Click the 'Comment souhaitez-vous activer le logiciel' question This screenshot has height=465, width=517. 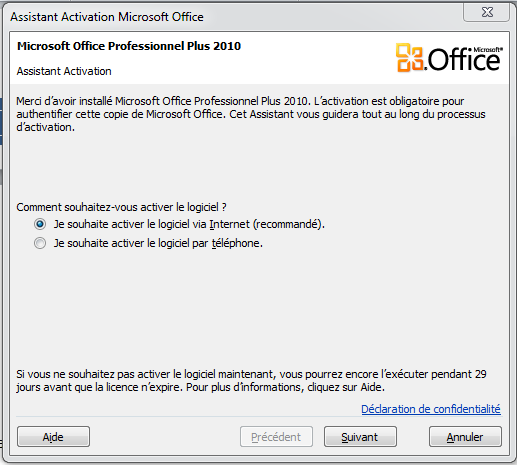point(121,207)
